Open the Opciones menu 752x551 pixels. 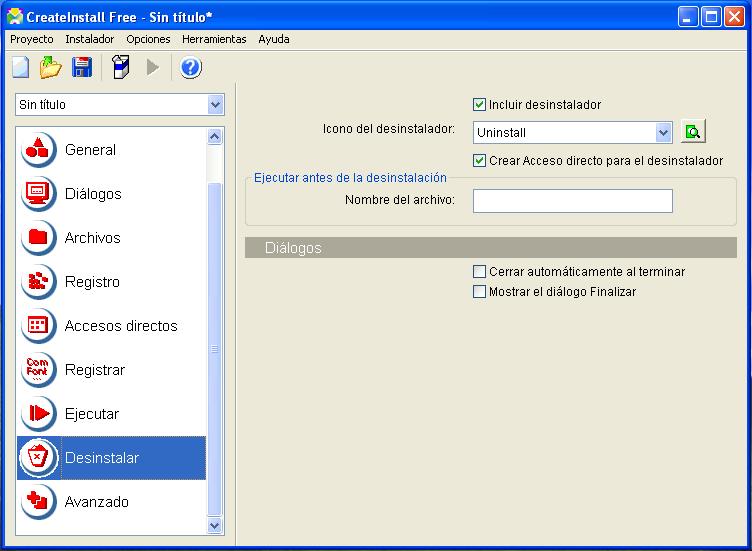pyautogui.click(x=148, y=39)
